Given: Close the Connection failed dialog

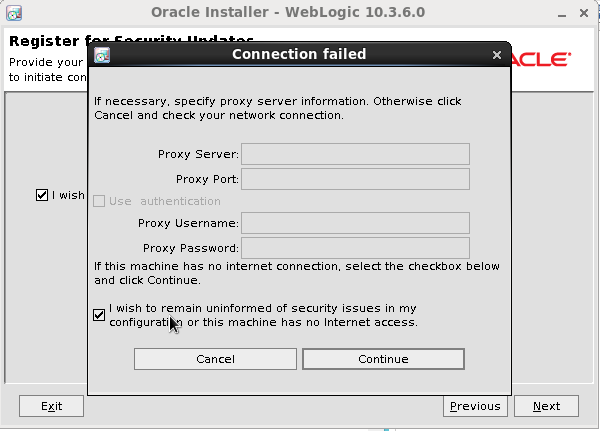Looking at the screenshot, I should (x=497, y=55).
